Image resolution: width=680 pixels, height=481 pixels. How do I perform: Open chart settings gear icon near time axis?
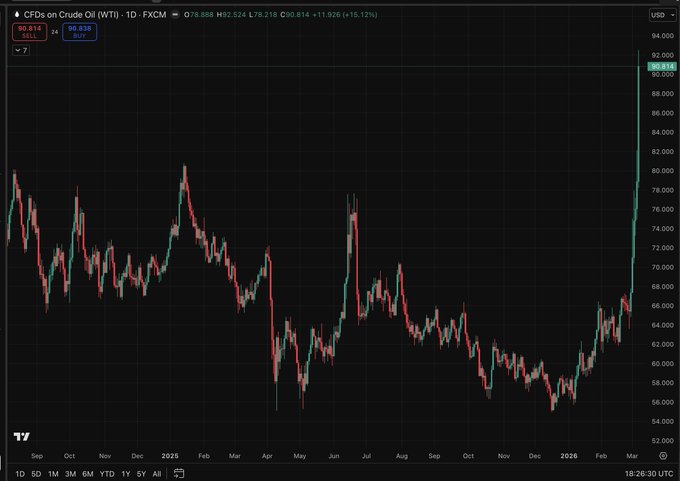(663, 455)
